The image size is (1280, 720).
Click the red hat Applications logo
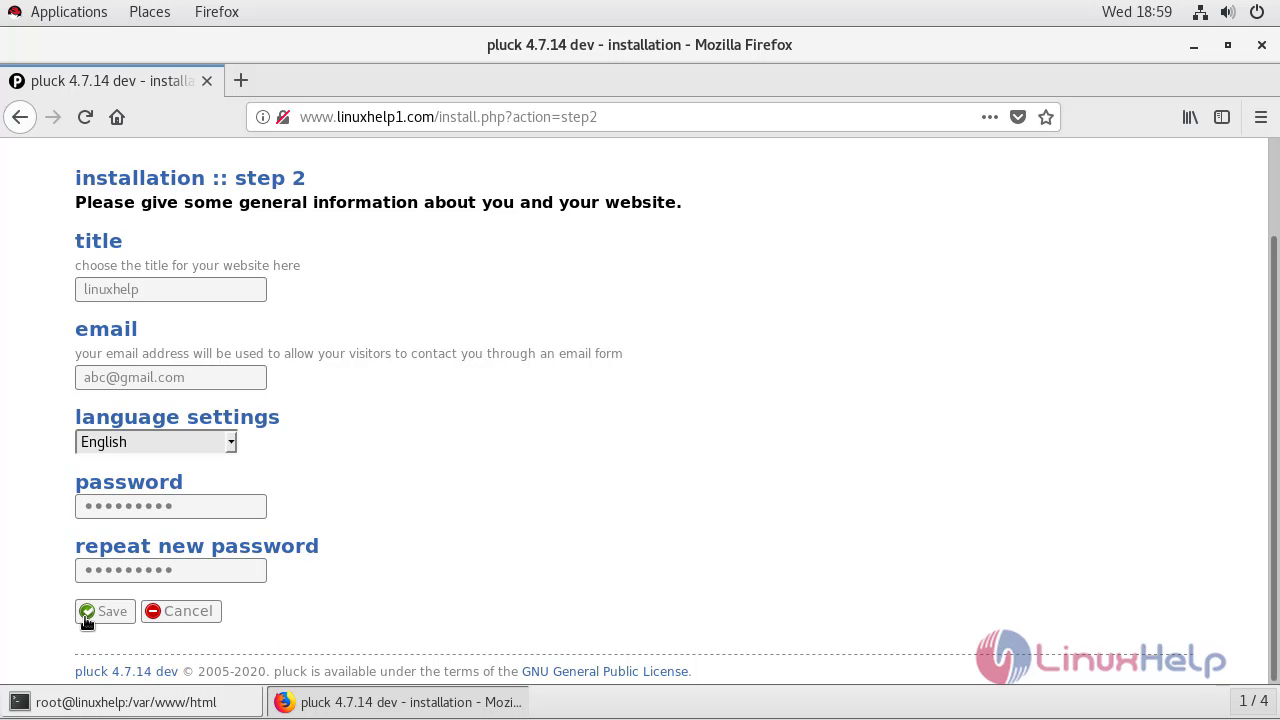[x=14, y=12]
